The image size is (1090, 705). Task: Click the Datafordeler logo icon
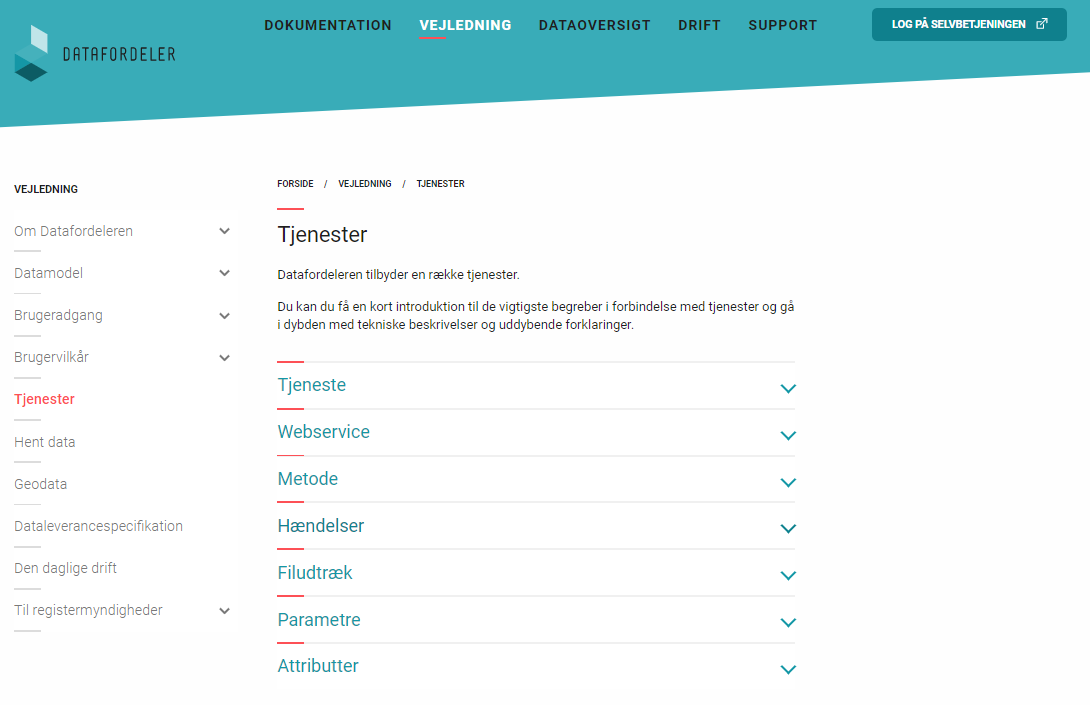coord(32,54)
